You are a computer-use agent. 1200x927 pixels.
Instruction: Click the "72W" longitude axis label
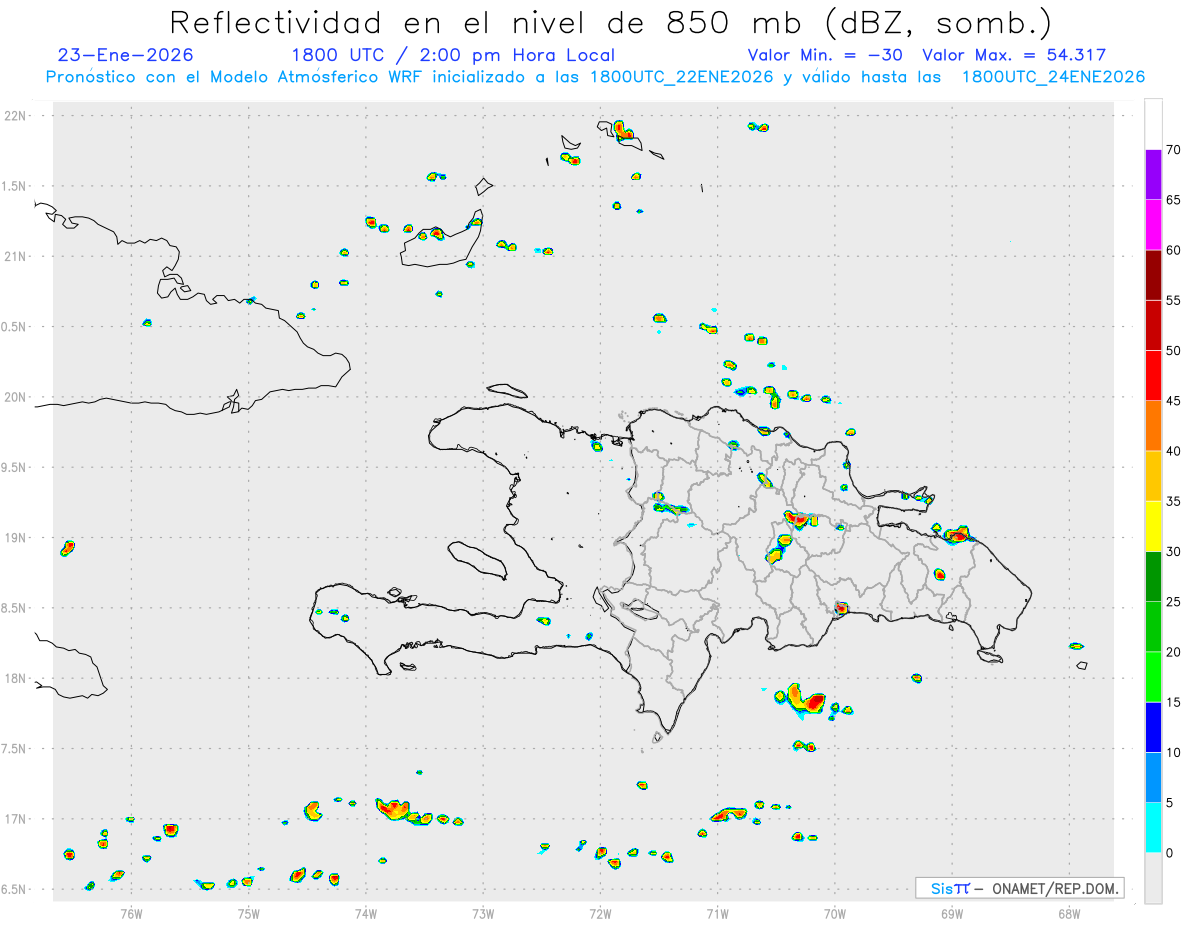pyautogui.click(x=600, y=912)
